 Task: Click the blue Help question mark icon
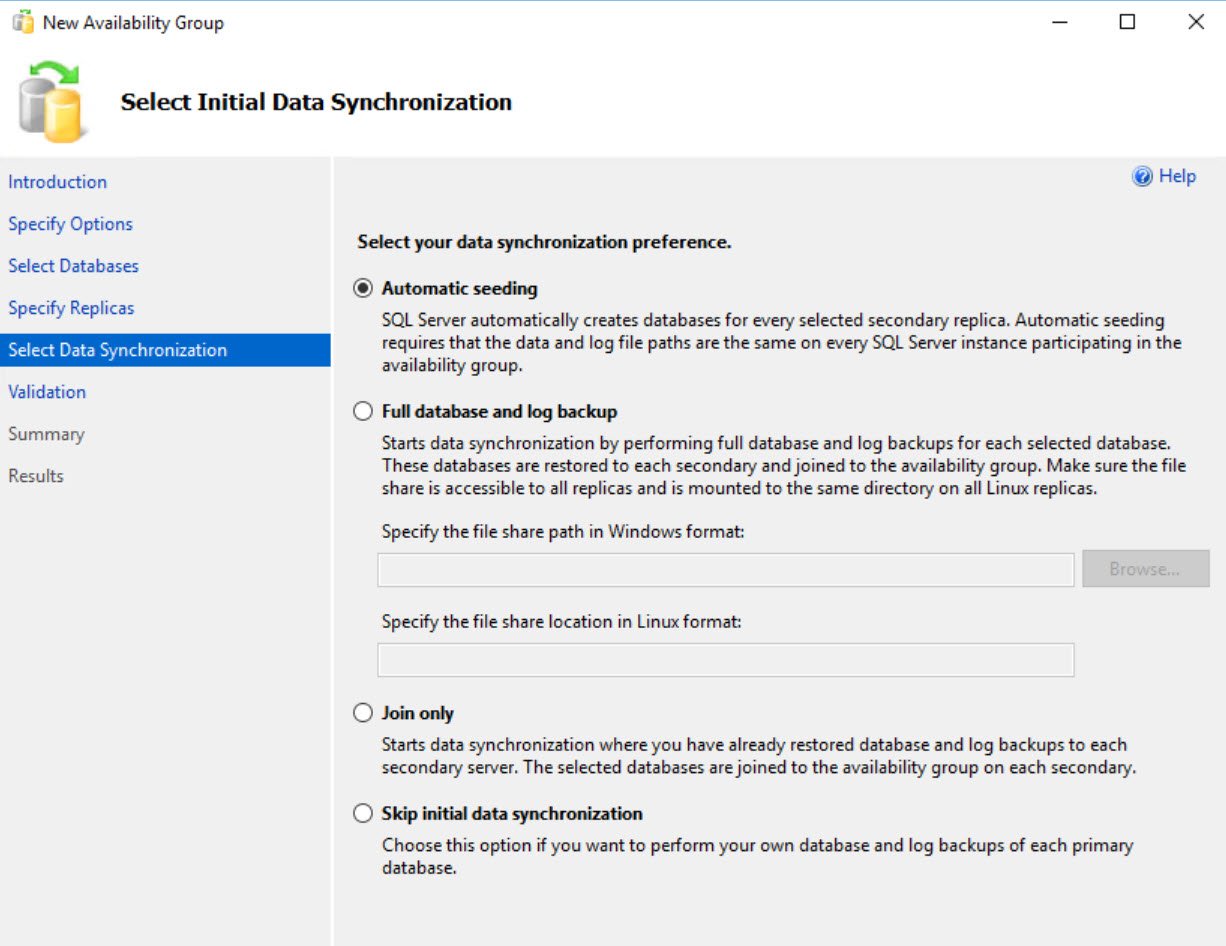(1142, 177)
